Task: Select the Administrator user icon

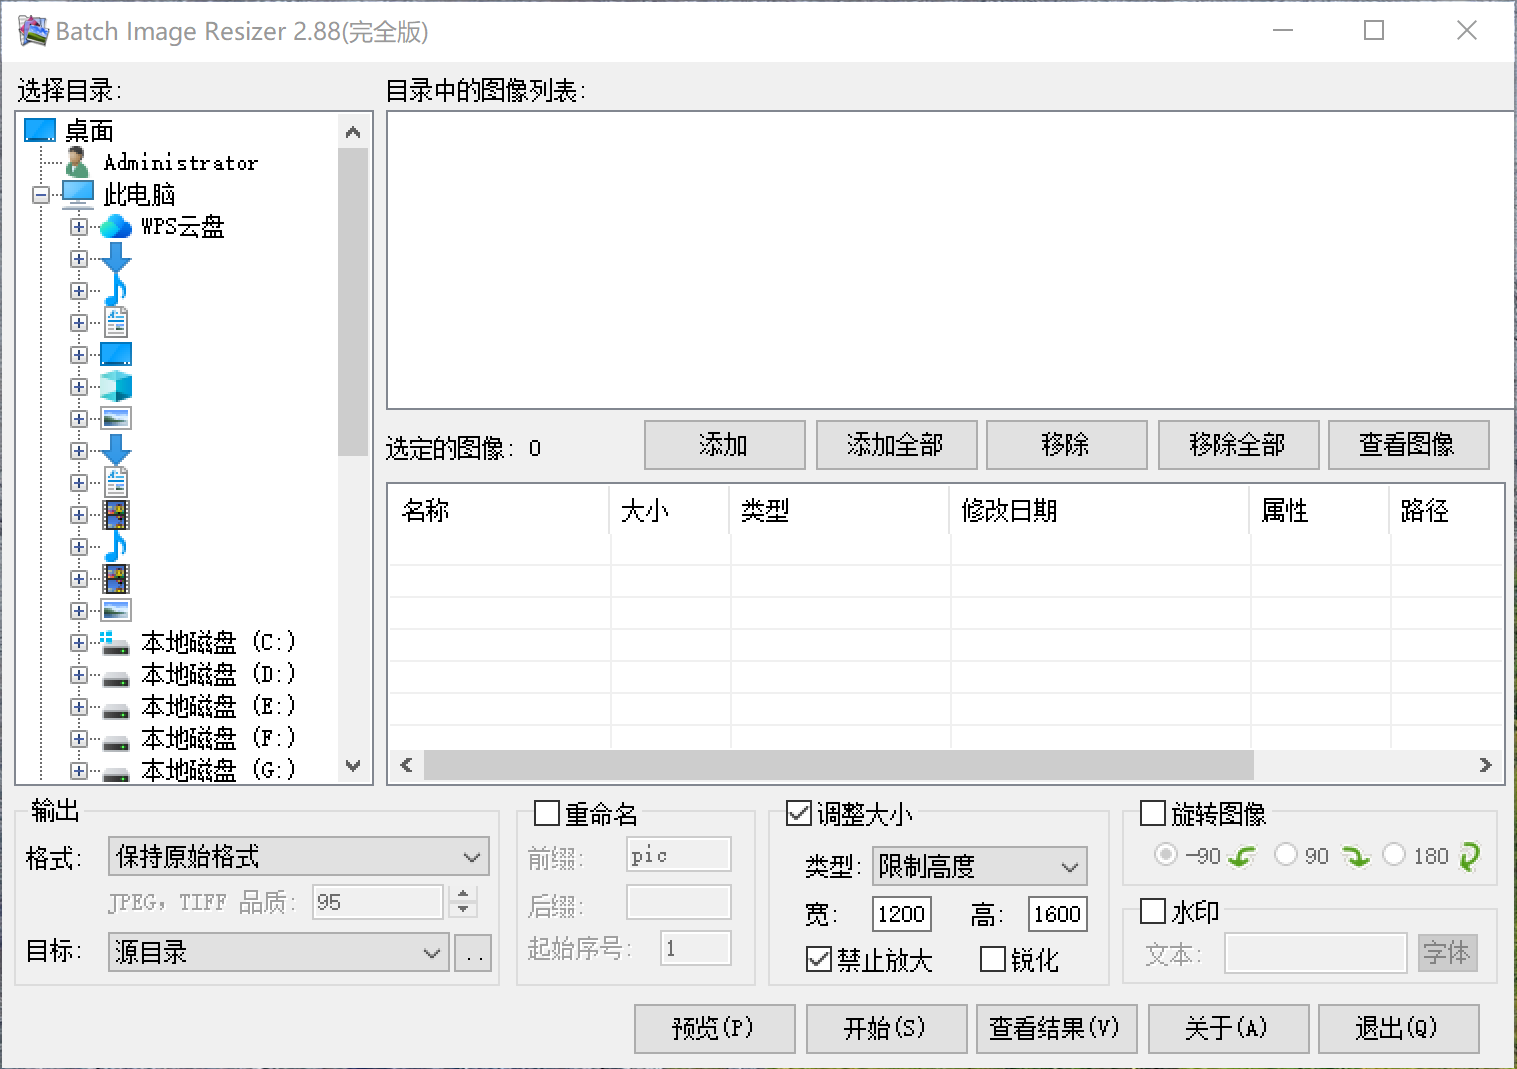Action: 77,162
